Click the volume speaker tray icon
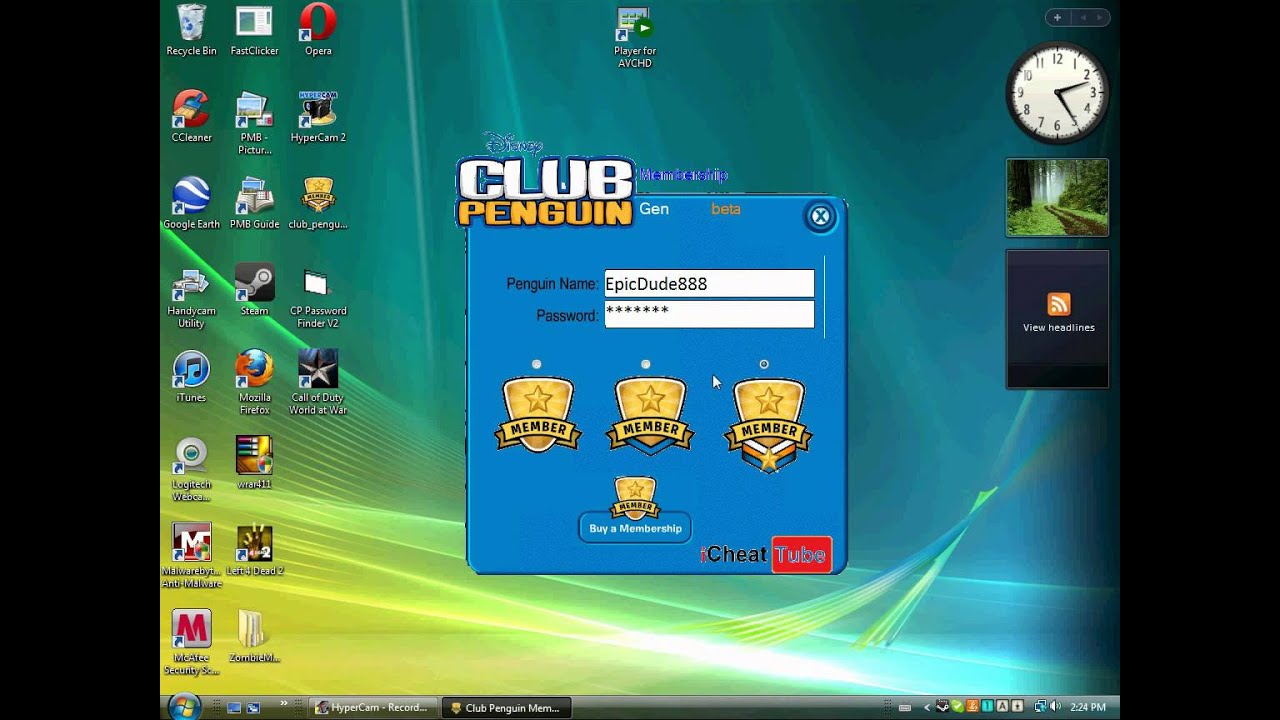The image size is (1280, 720). pyautogui.click(x=1056, y=707)
